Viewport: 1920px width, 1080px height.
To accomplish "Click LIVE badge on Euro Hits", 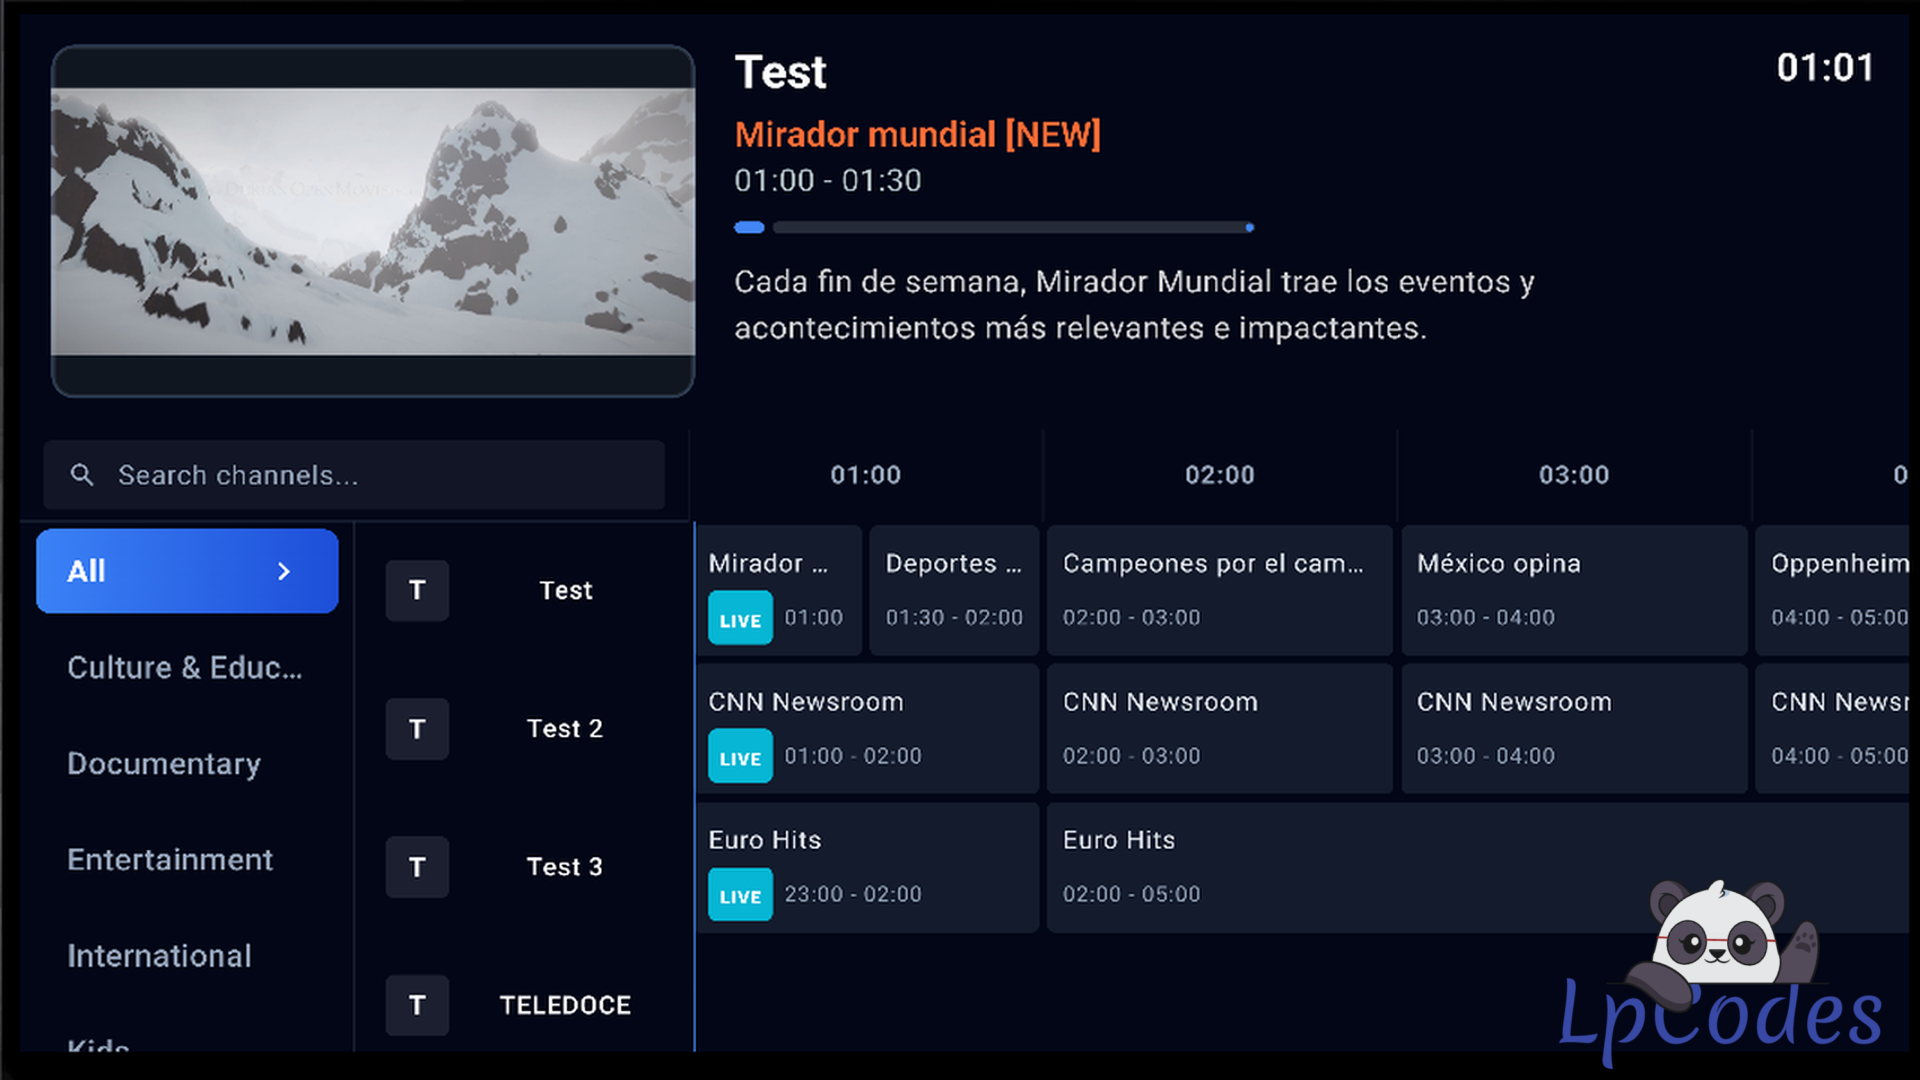I will (740, 895).
